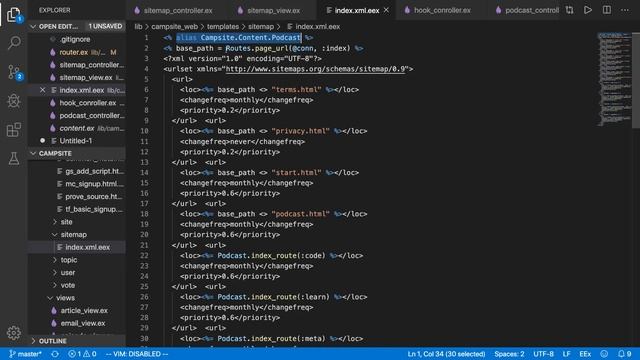Change the LF end of line setting
The height and width of the screenshot is (360, 640).
[x=567, y=354]
